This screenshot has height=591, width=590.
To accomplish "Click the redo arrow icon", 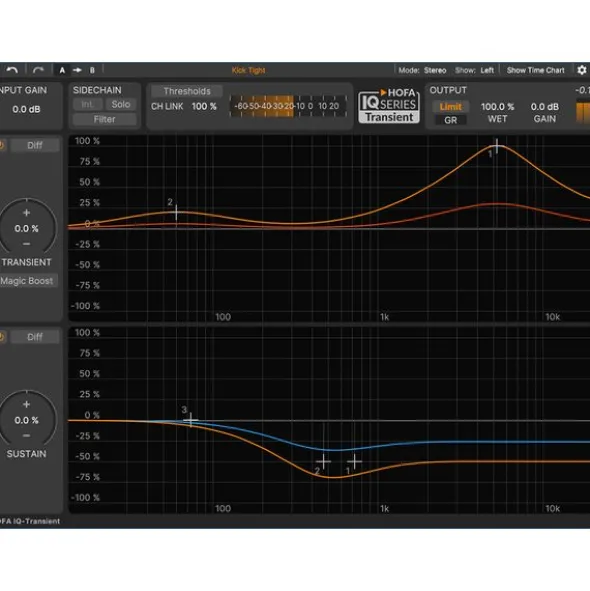I will coord(38,70).
